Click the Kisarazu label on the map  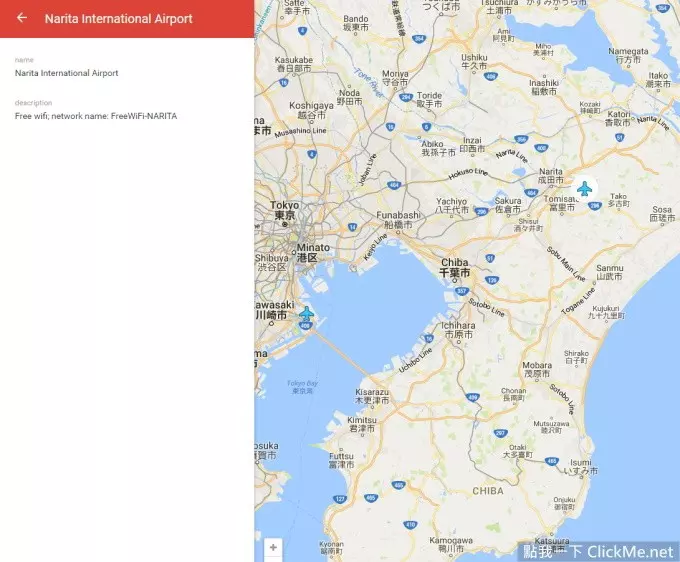pyautogui.click(x=372, y=396)
